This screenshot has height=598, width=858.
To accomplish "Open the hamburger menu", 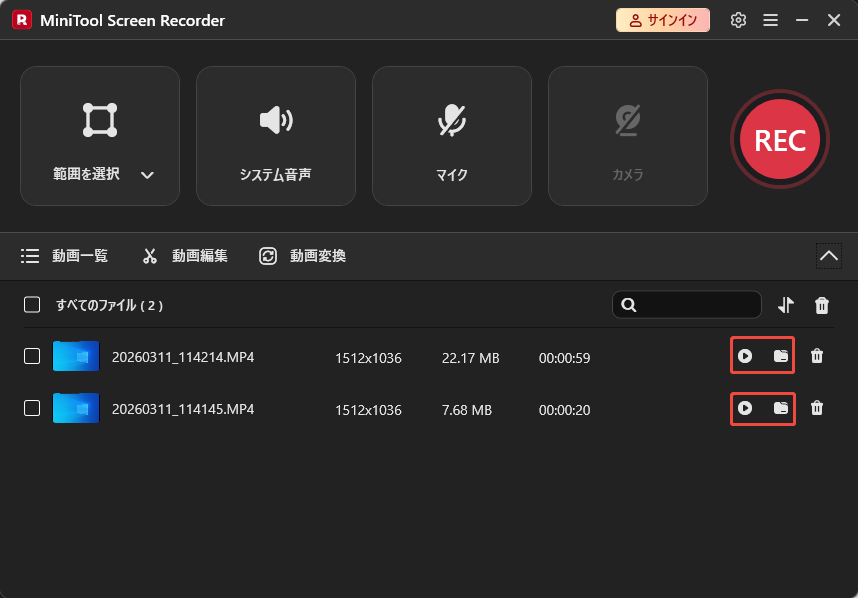I will click(x=770, y=19).
